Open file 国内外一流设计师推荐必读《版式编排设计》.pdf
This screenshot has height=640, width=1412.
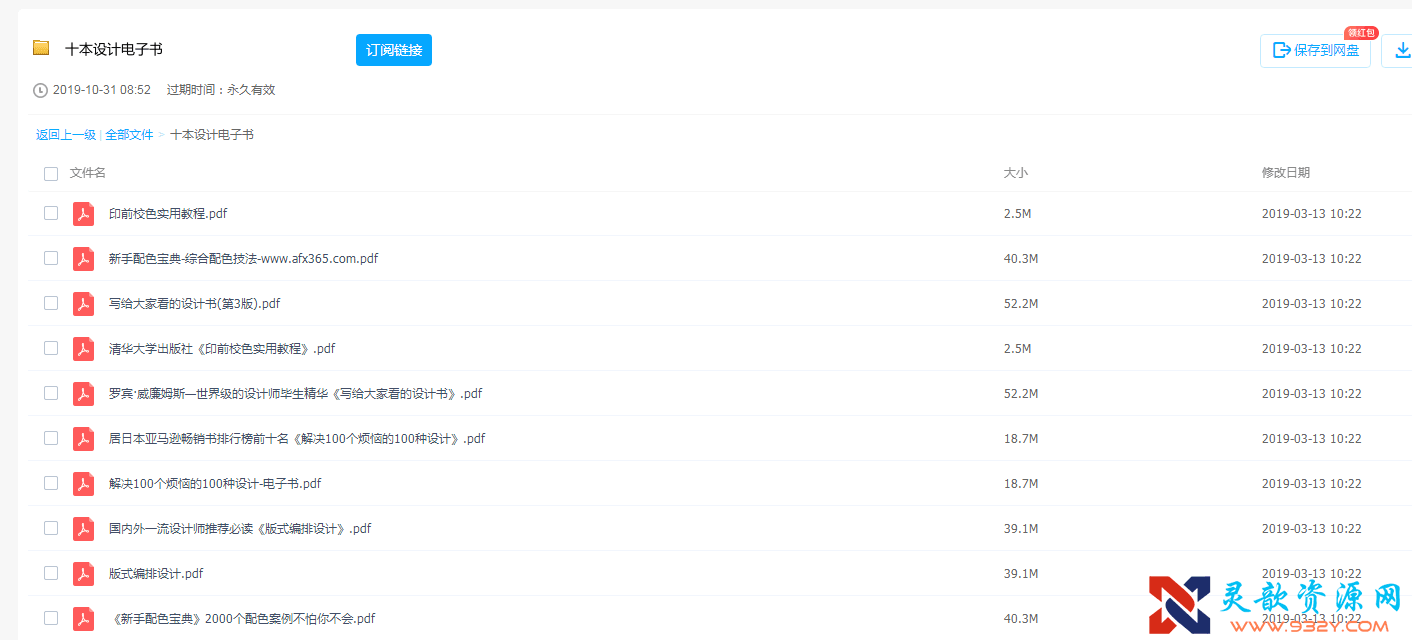tap(240, 529)
